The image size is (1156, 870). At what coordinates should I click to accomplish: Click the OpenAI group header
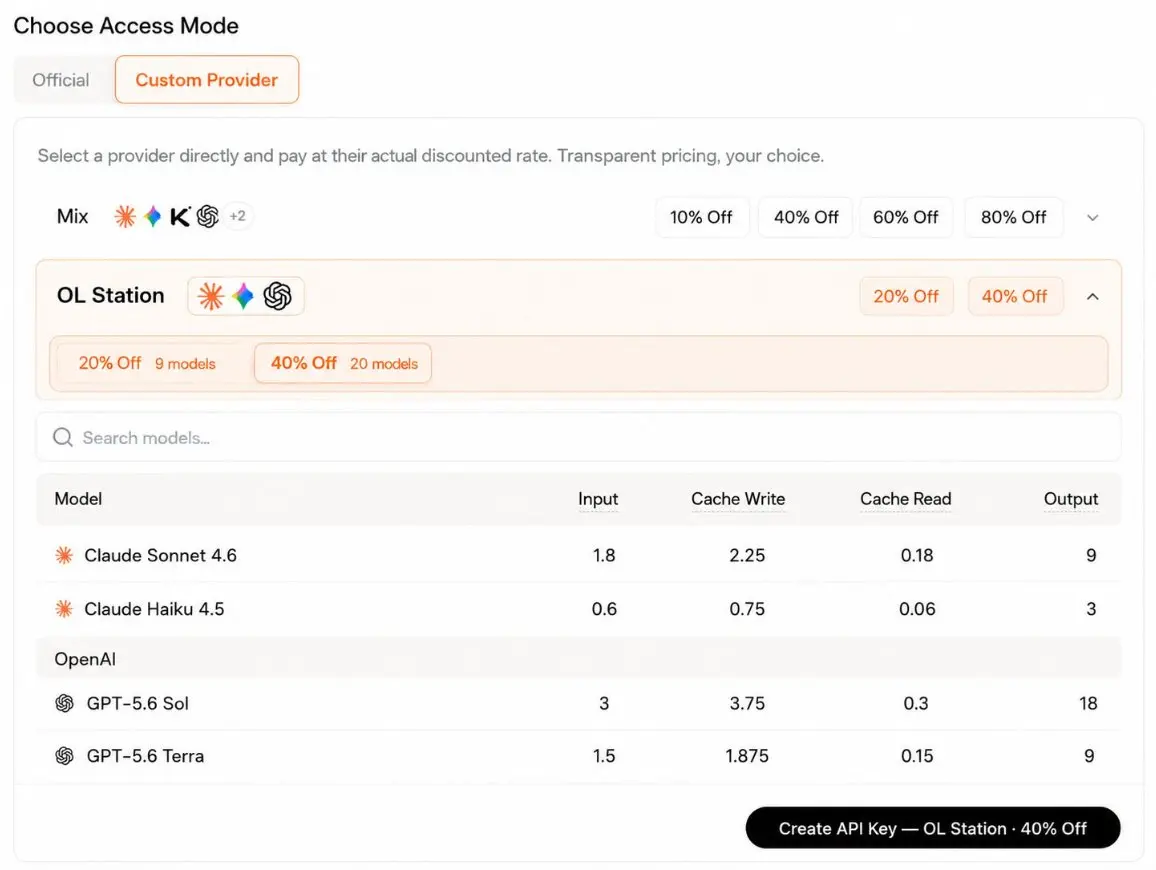pyautogui.click(x=579, y=659)
